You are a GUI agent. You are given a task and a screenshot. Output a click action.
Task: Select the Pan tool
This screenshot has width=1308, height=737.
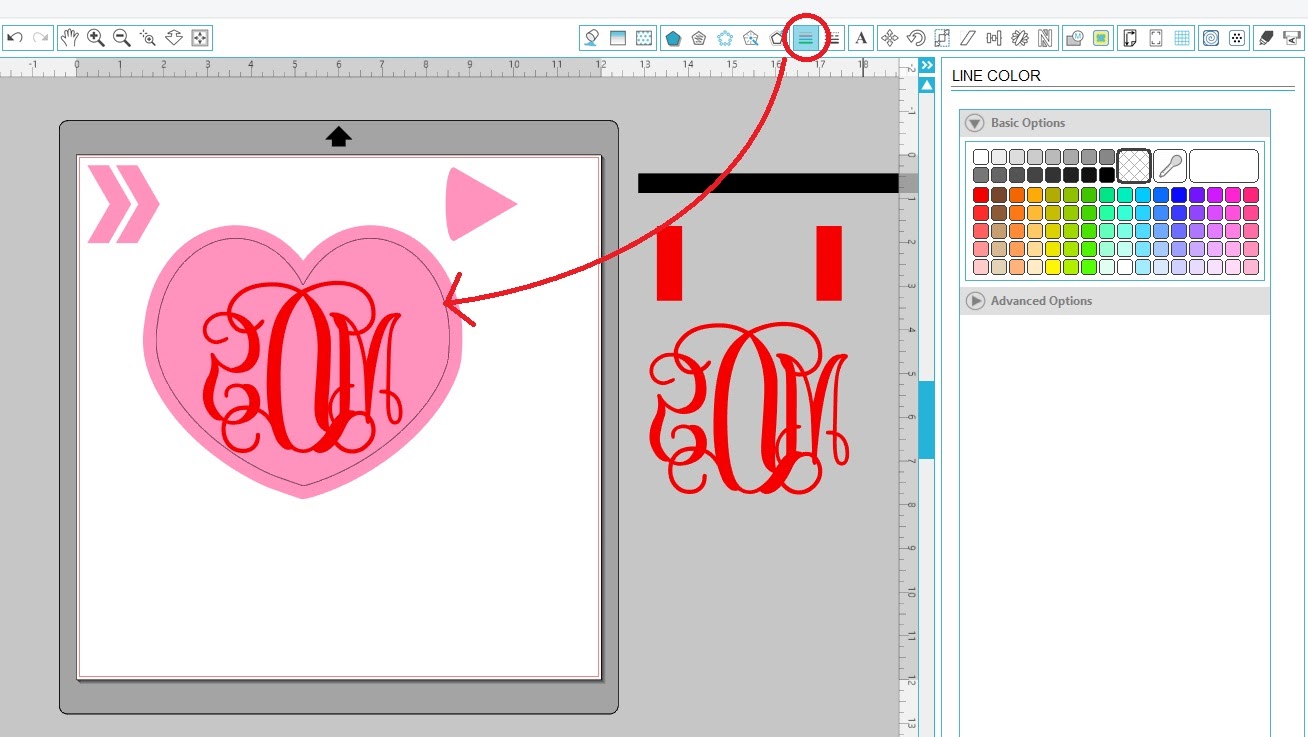pyautogui.click(x=71, y=37)
